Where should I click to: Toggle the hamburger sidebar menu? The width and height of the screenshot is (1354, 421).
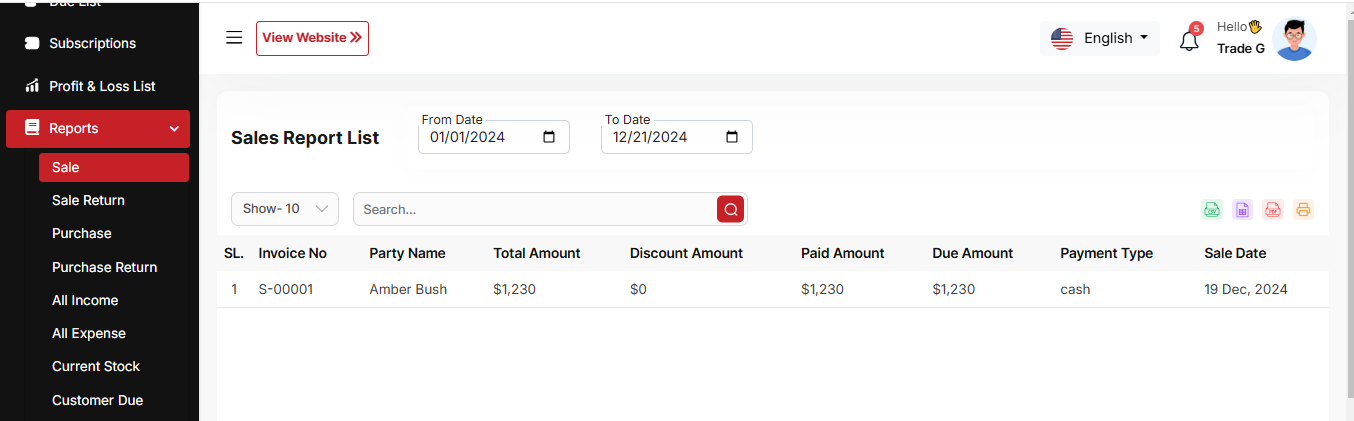[x=234, y=38]
